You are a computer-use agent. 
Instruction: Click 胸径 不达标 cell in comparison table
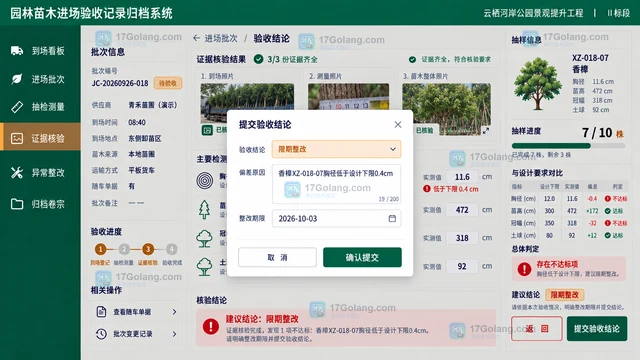(x=616, y=199)
